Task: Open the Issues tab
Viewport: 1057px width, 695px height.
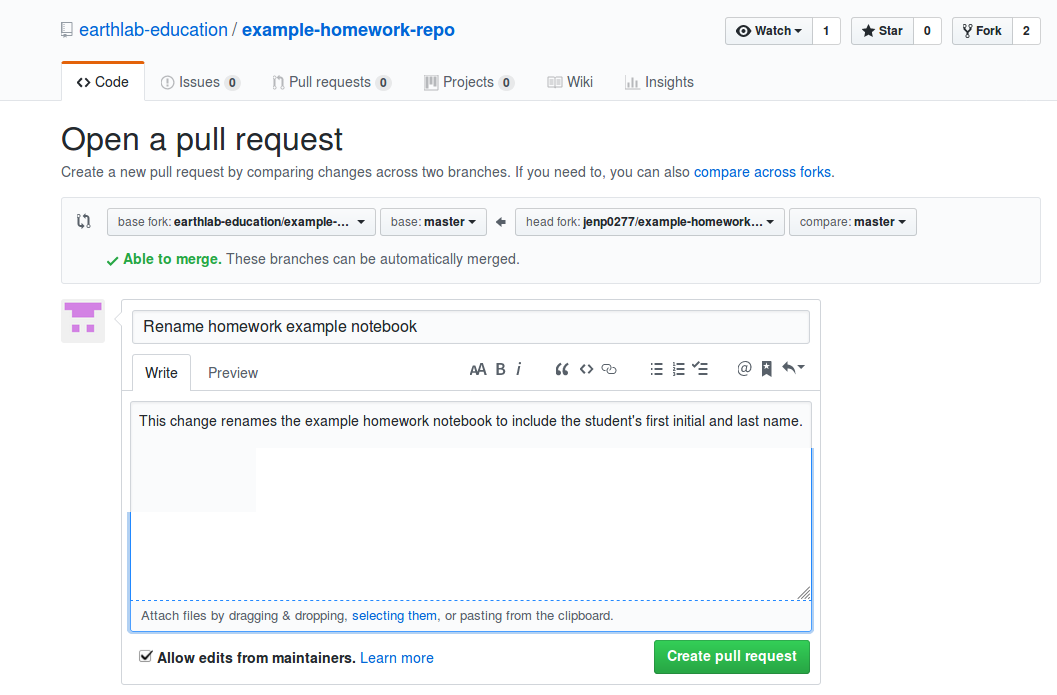Action: [200, 82]
